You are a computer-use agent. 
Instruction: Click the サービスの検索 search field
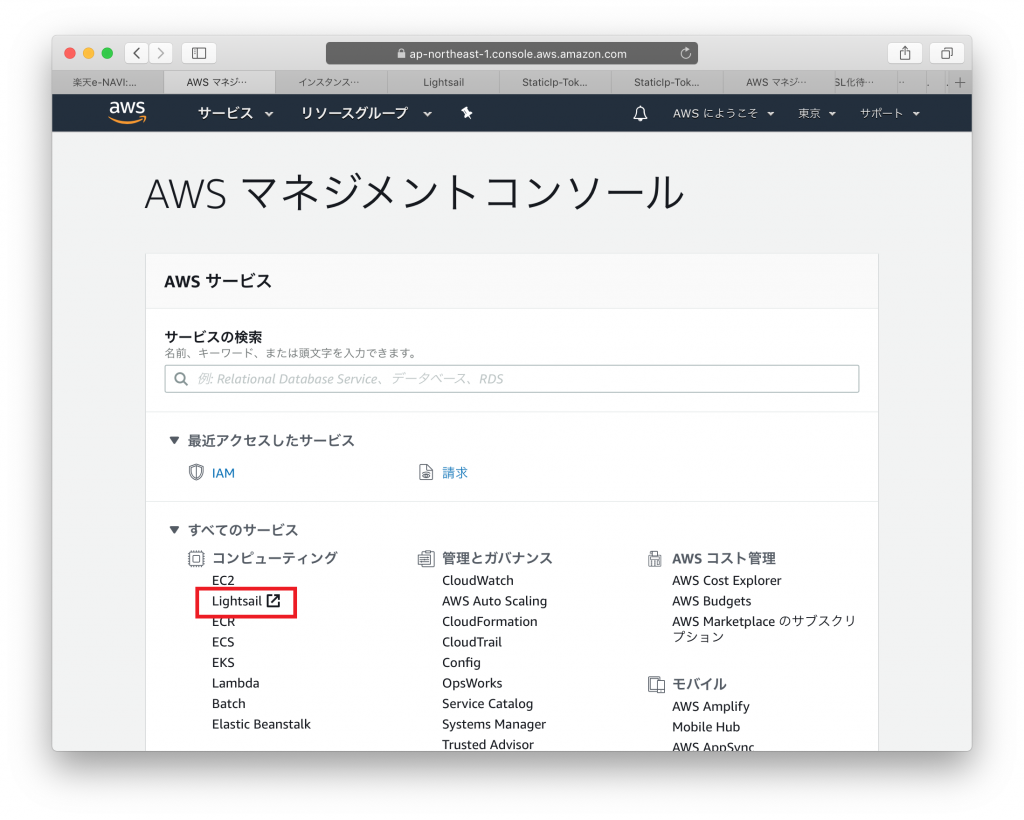click(x=511, y=379)
